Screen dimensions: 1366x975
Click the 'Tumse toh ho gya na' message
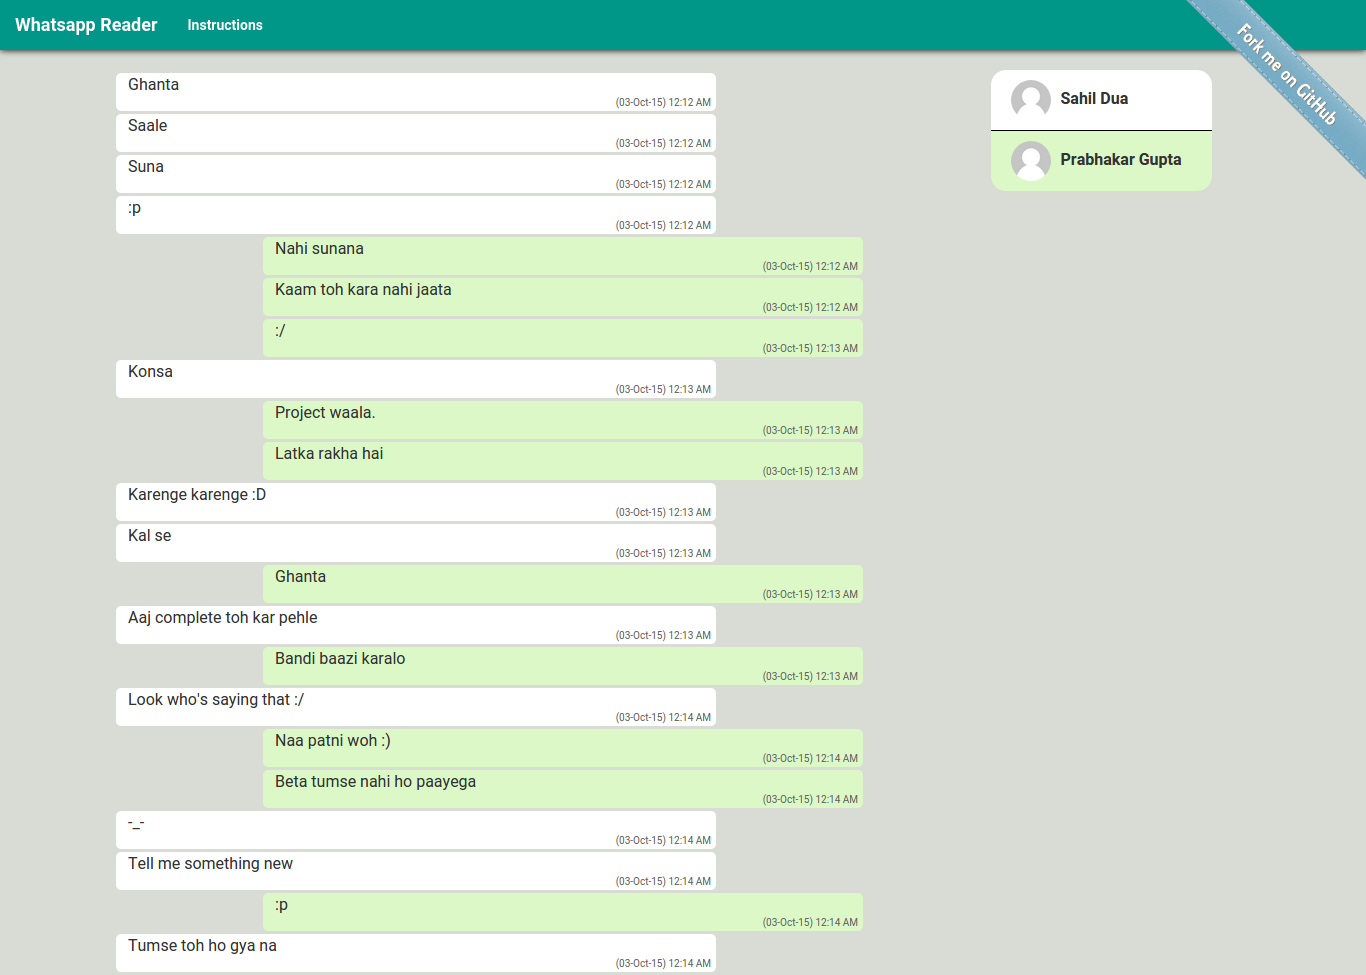[x=415, y=953]
